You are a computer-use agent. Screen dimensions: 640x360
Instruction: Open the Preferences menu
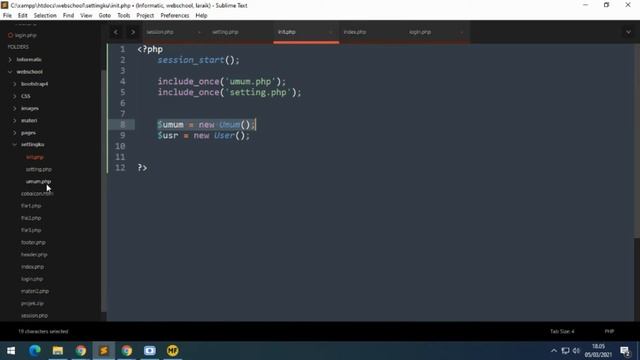point(175,16)
